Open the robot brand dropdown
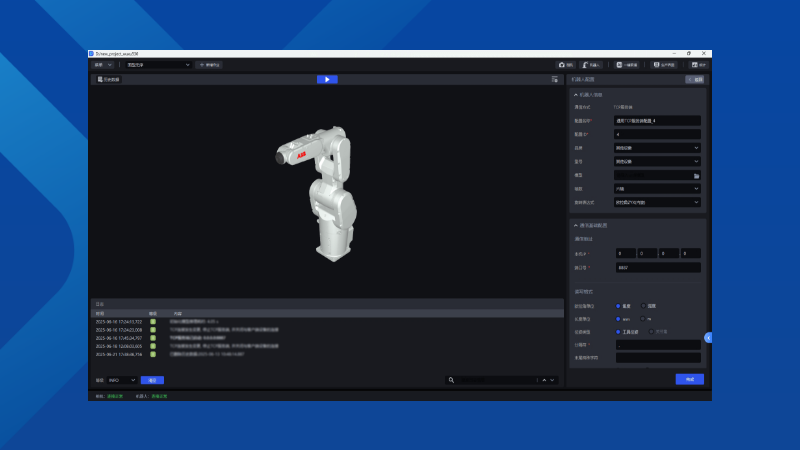This screenshot has height=450, width=800. tap(657, 148)
